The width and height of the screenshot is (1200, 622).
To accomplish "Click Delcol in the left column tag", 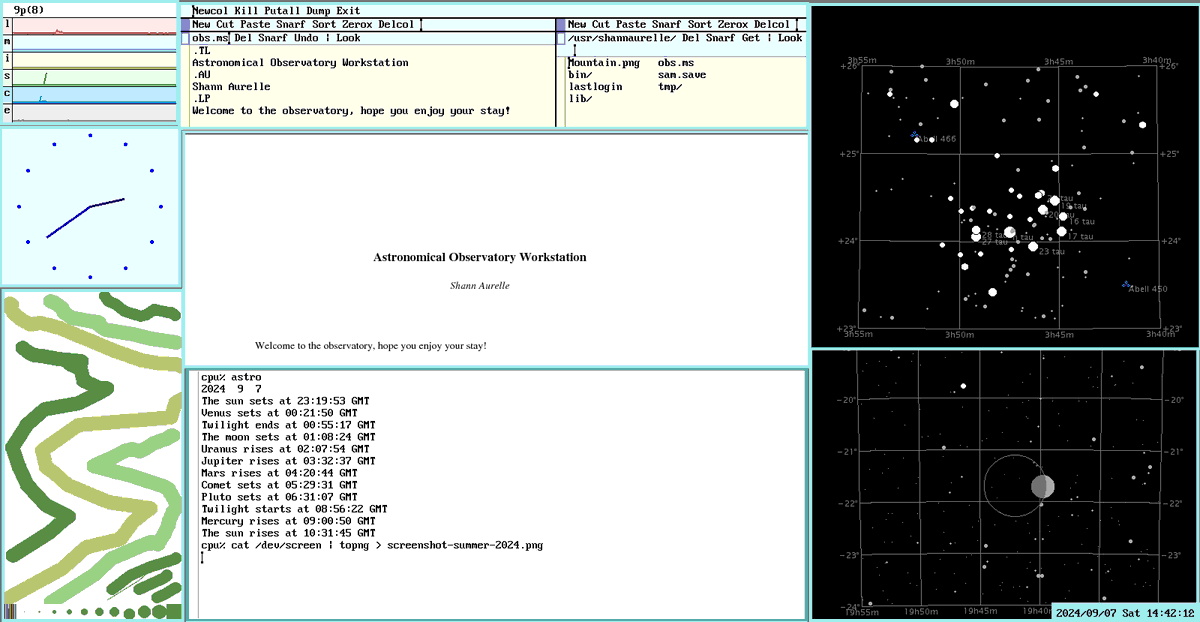I will tap(396, 24).
